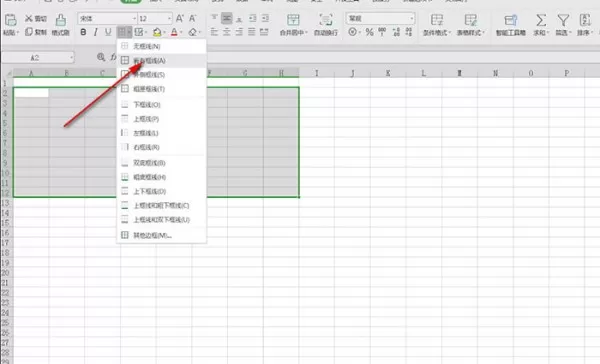Click the Paste clipboard icon
The height and width of the screenshot is (364, 600).
11,20
